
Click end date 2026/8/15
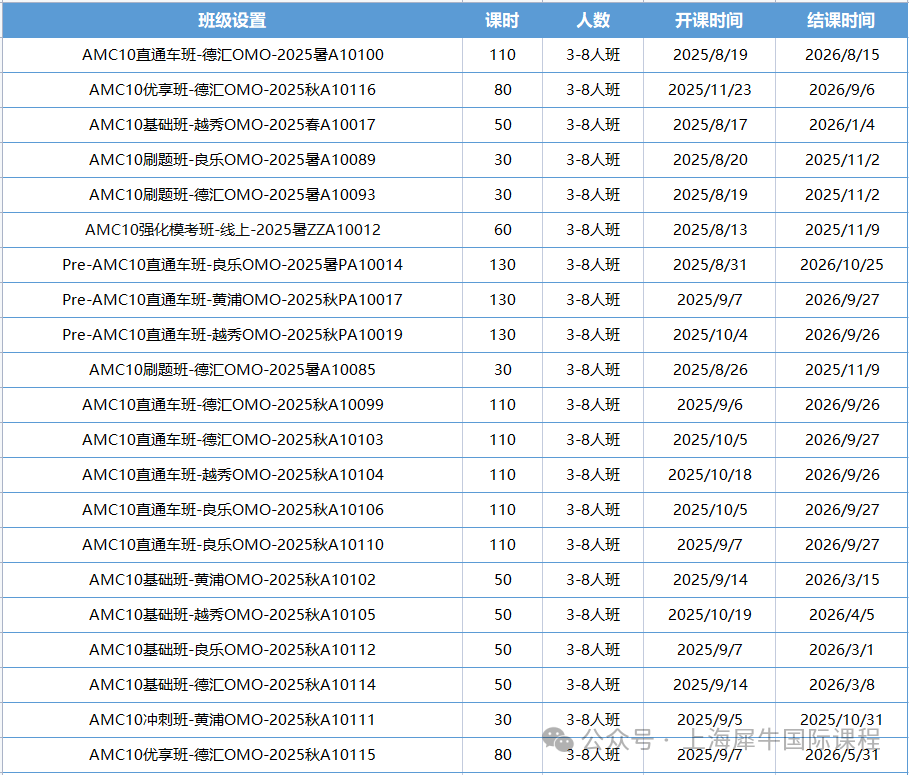[x=842, y=55]
